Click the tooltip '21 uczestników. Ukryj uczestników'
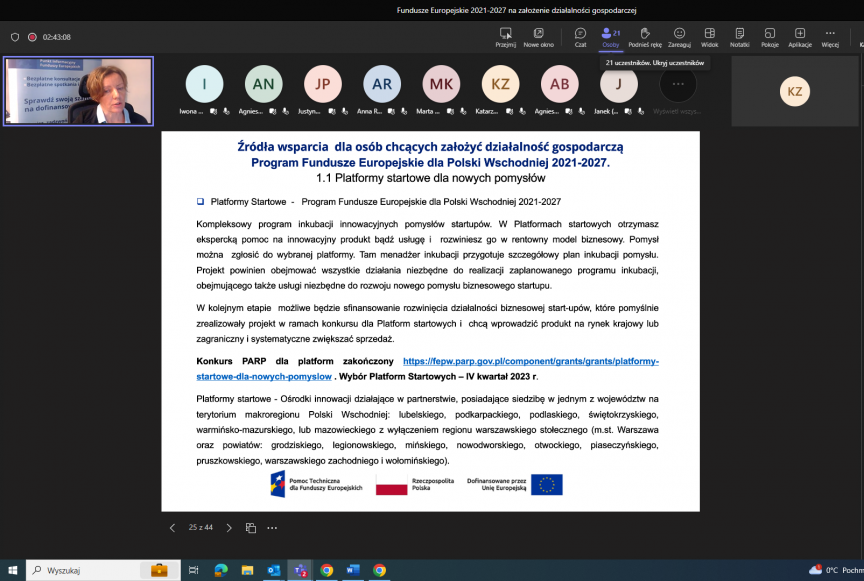Viewport: 864px width, 581px height. [x=655, y=63]
